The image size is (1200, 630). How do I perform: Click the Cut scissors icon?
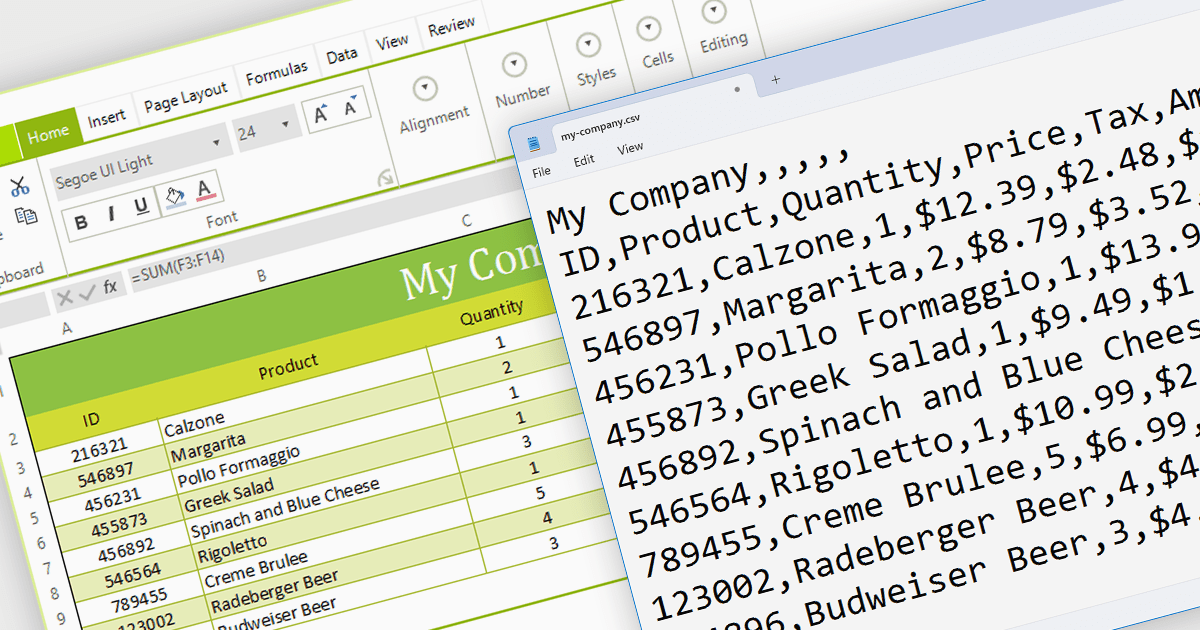(x=19, y=186)
